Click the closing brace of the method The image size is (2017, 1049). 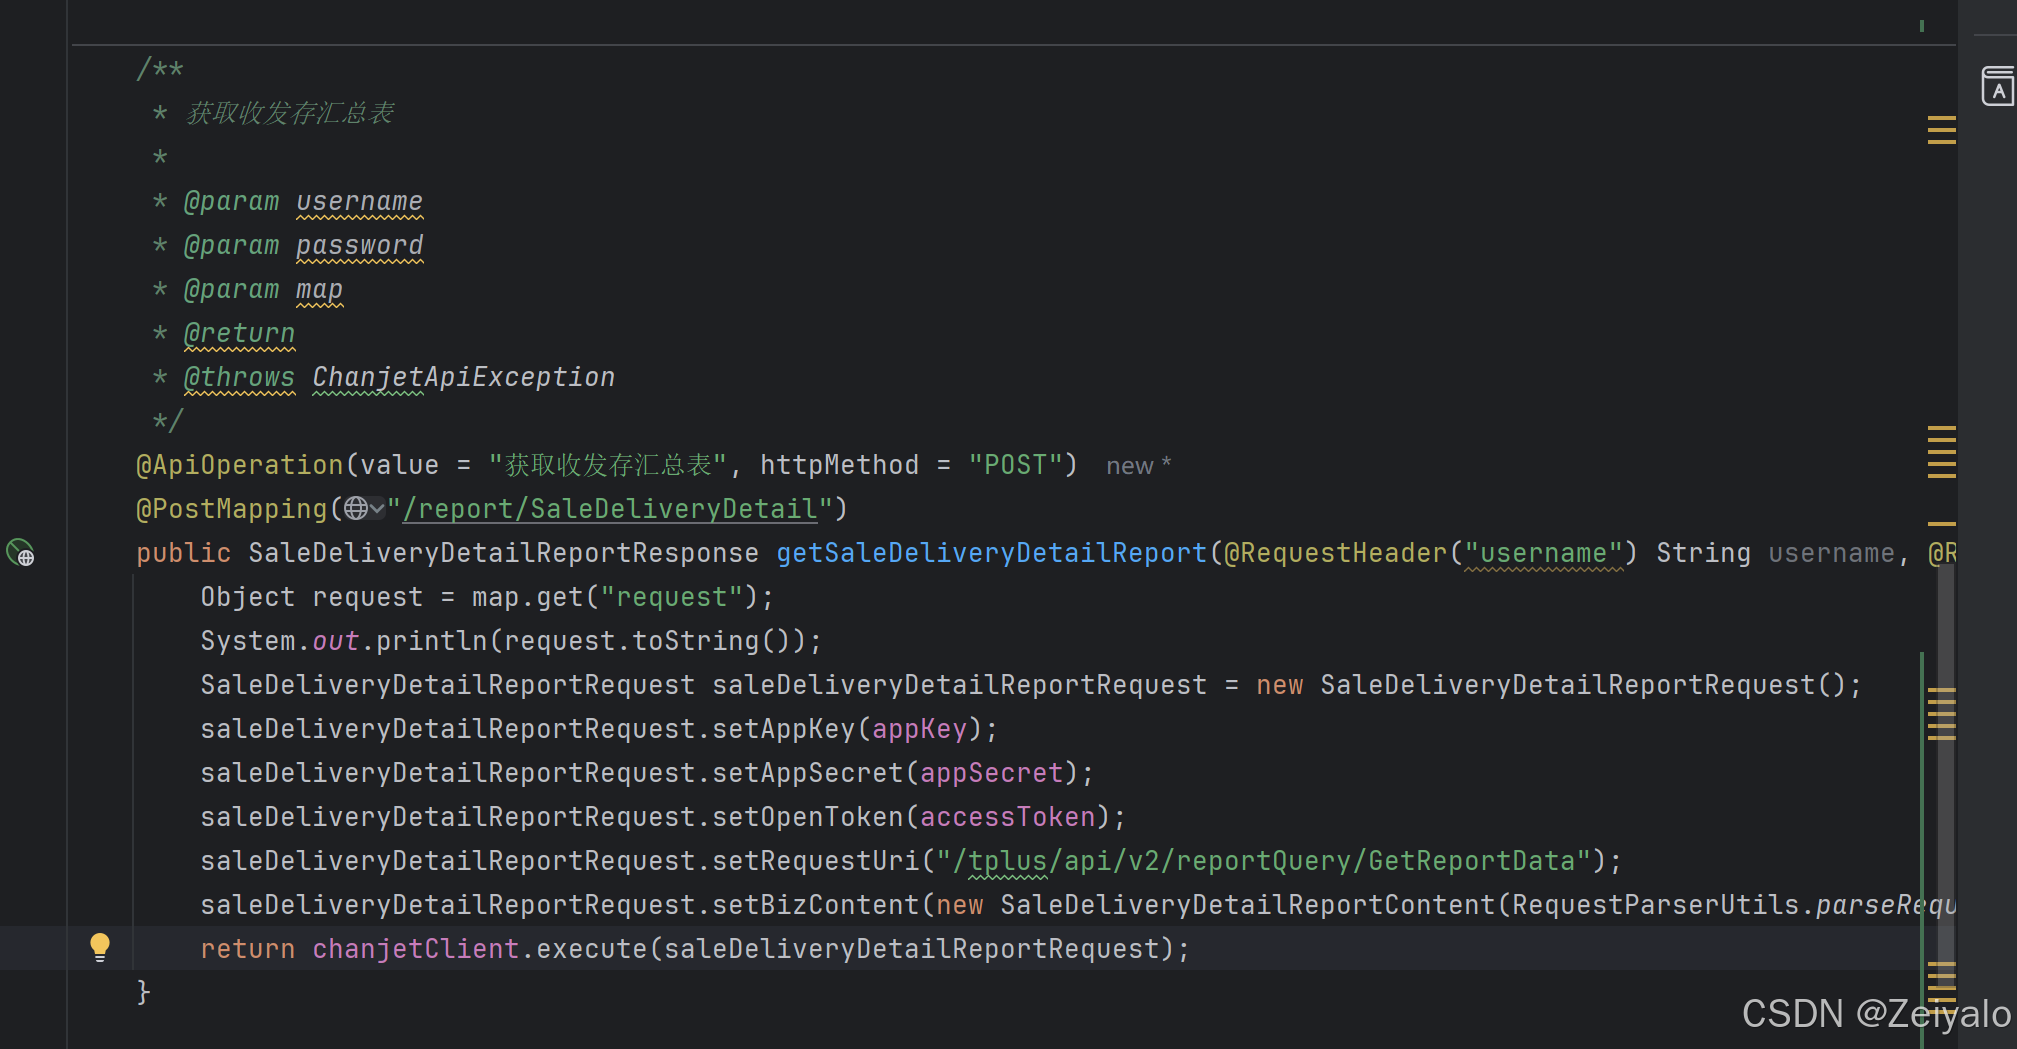click(x=143, y=992)
